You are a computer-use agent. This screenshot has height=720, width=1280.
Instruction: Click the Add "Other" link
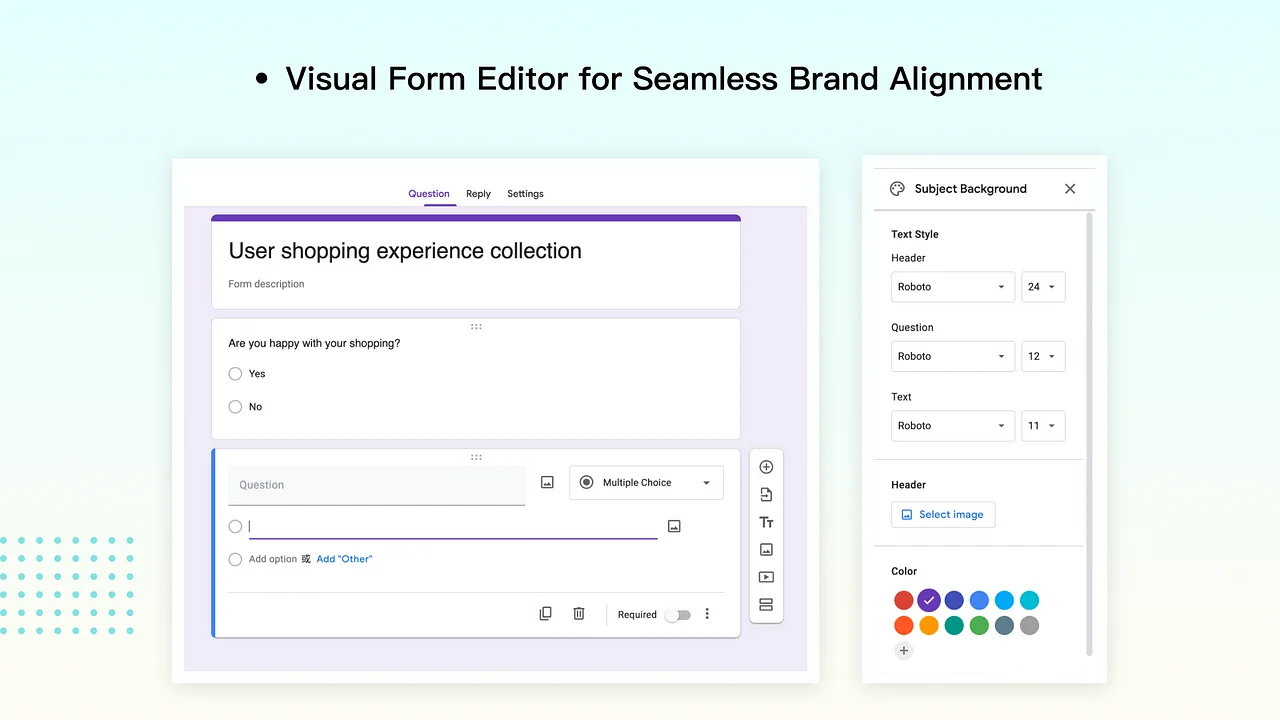[x=344, y=559]
